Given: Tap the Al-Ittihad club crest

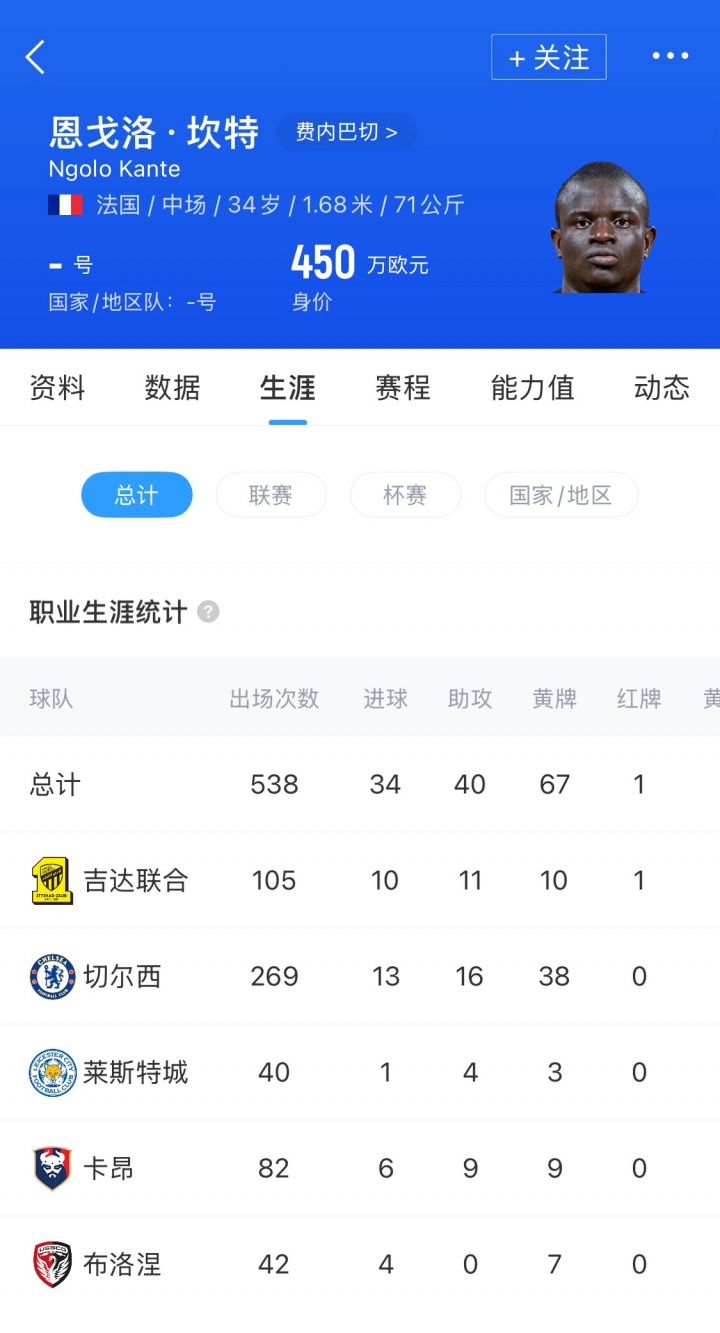Looking at the screenshot, I should (52, 881).
